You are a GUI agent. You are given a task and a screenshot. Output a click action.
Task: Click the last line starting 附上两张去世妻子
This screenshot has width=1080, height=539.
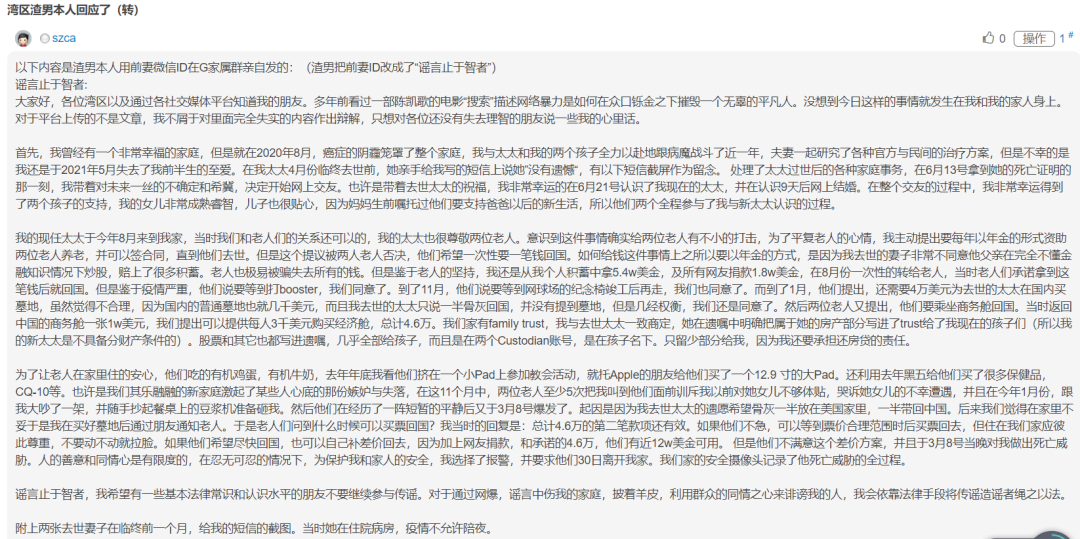254,529
